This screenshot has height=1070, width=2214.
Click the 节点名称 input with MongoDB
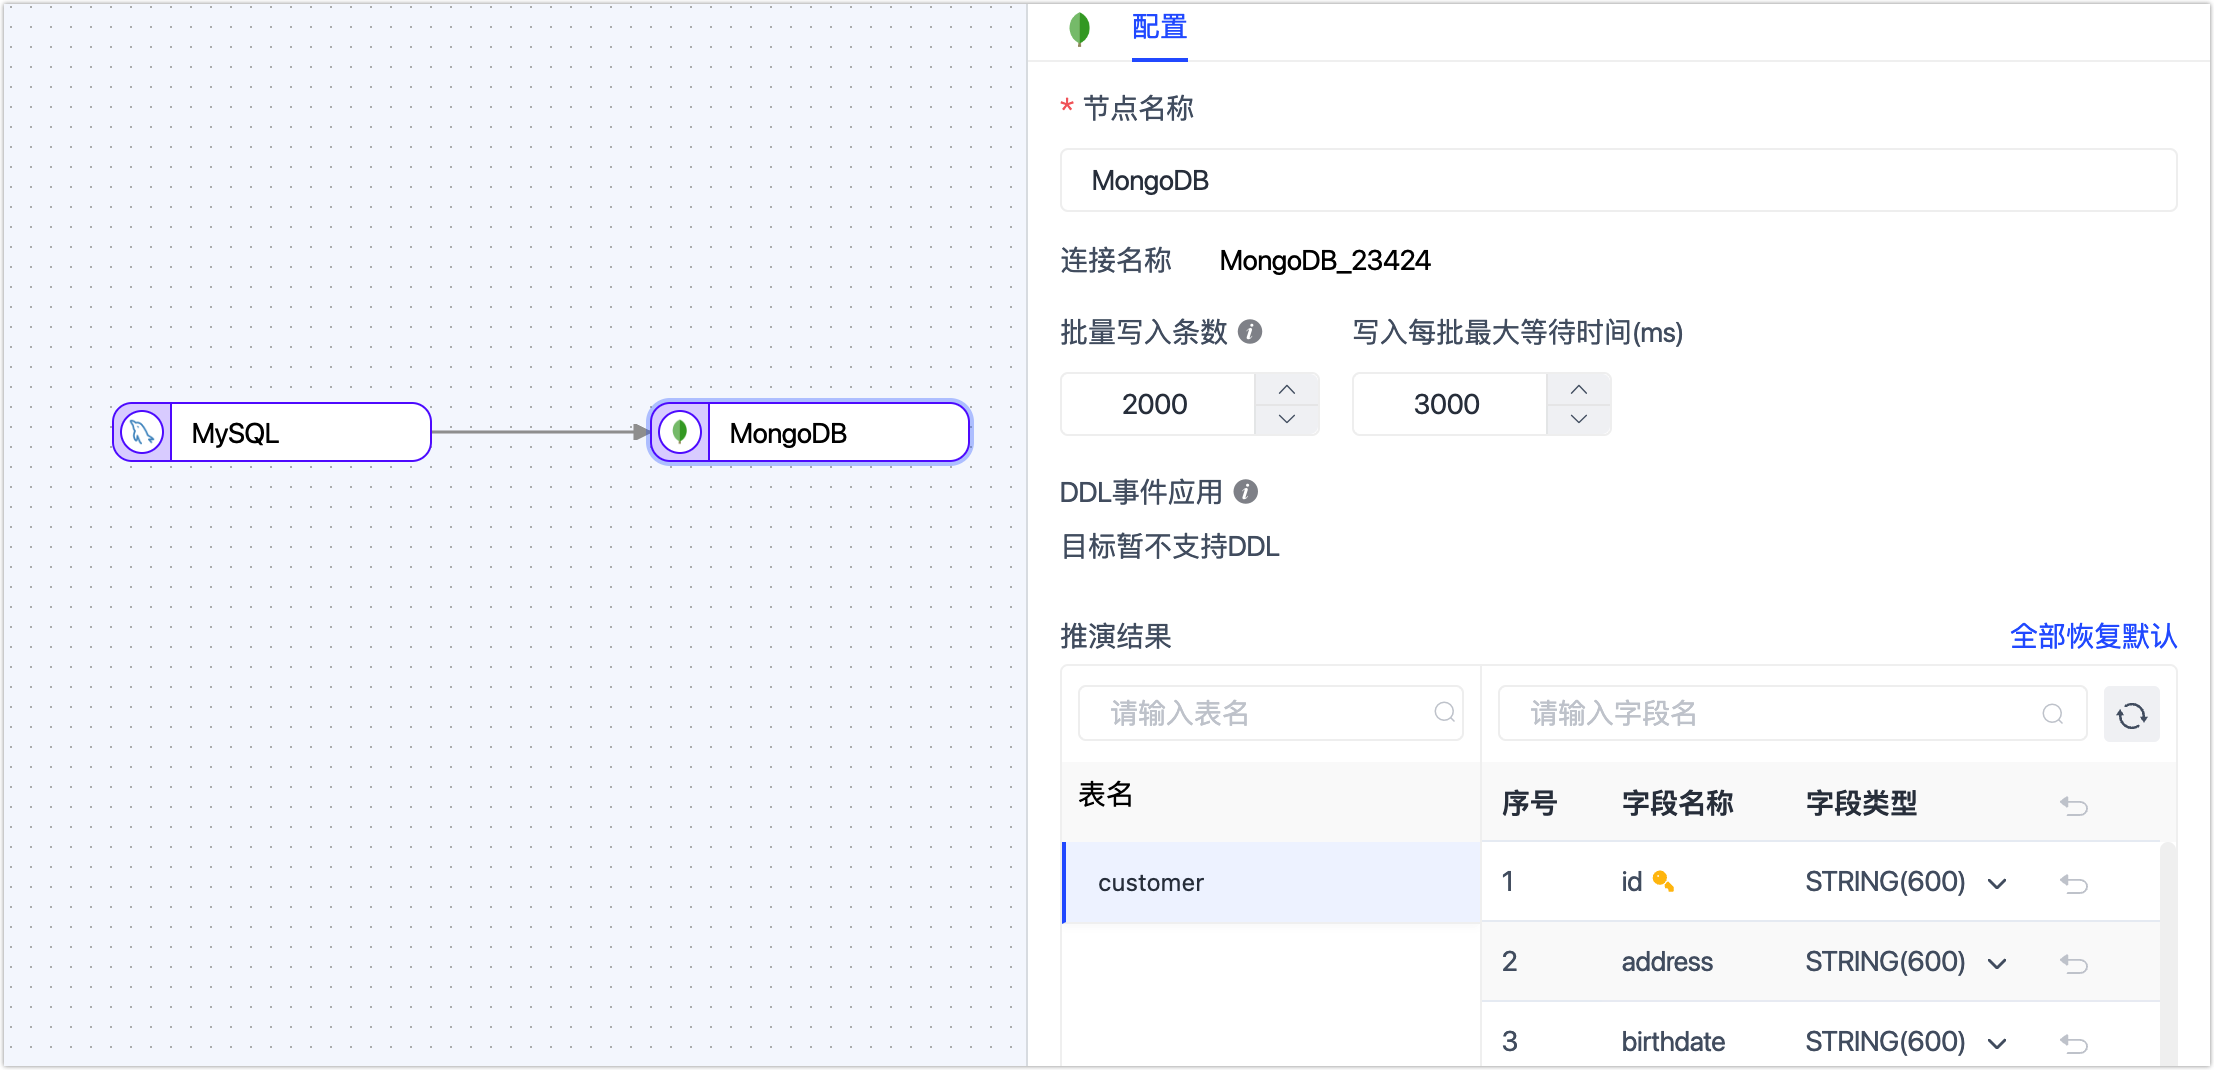coord(1618,180)
